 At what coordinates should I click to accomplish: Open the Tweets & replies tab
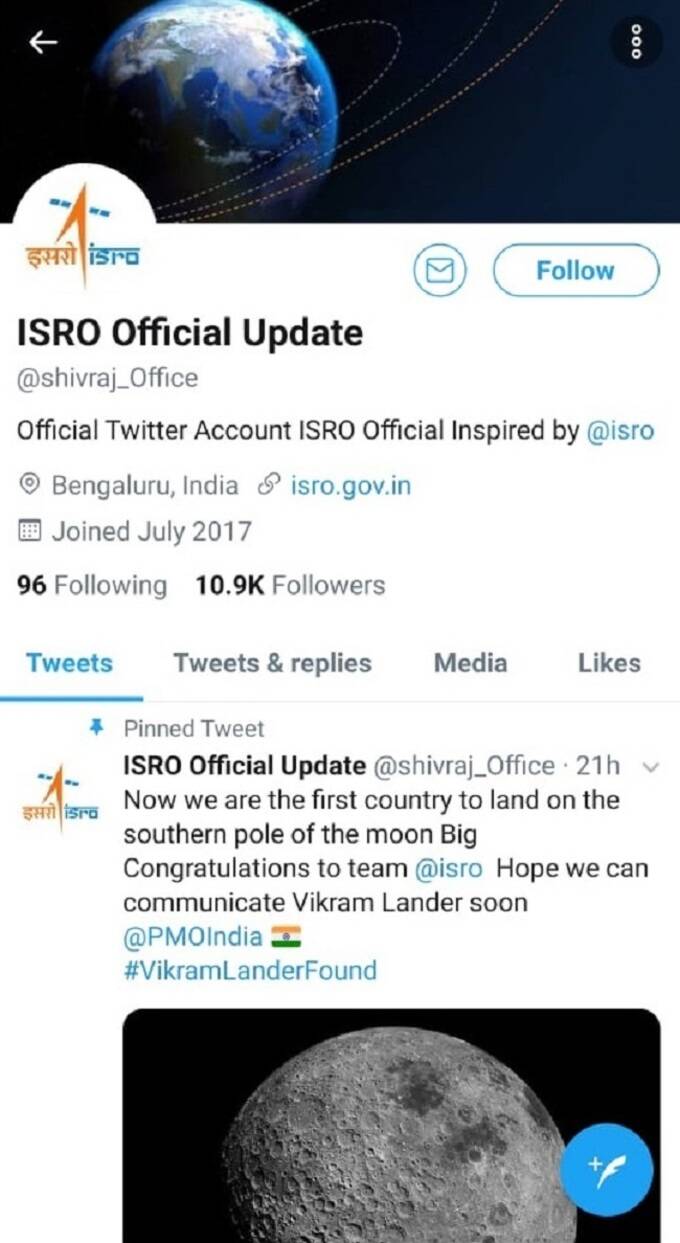point(272,663)
